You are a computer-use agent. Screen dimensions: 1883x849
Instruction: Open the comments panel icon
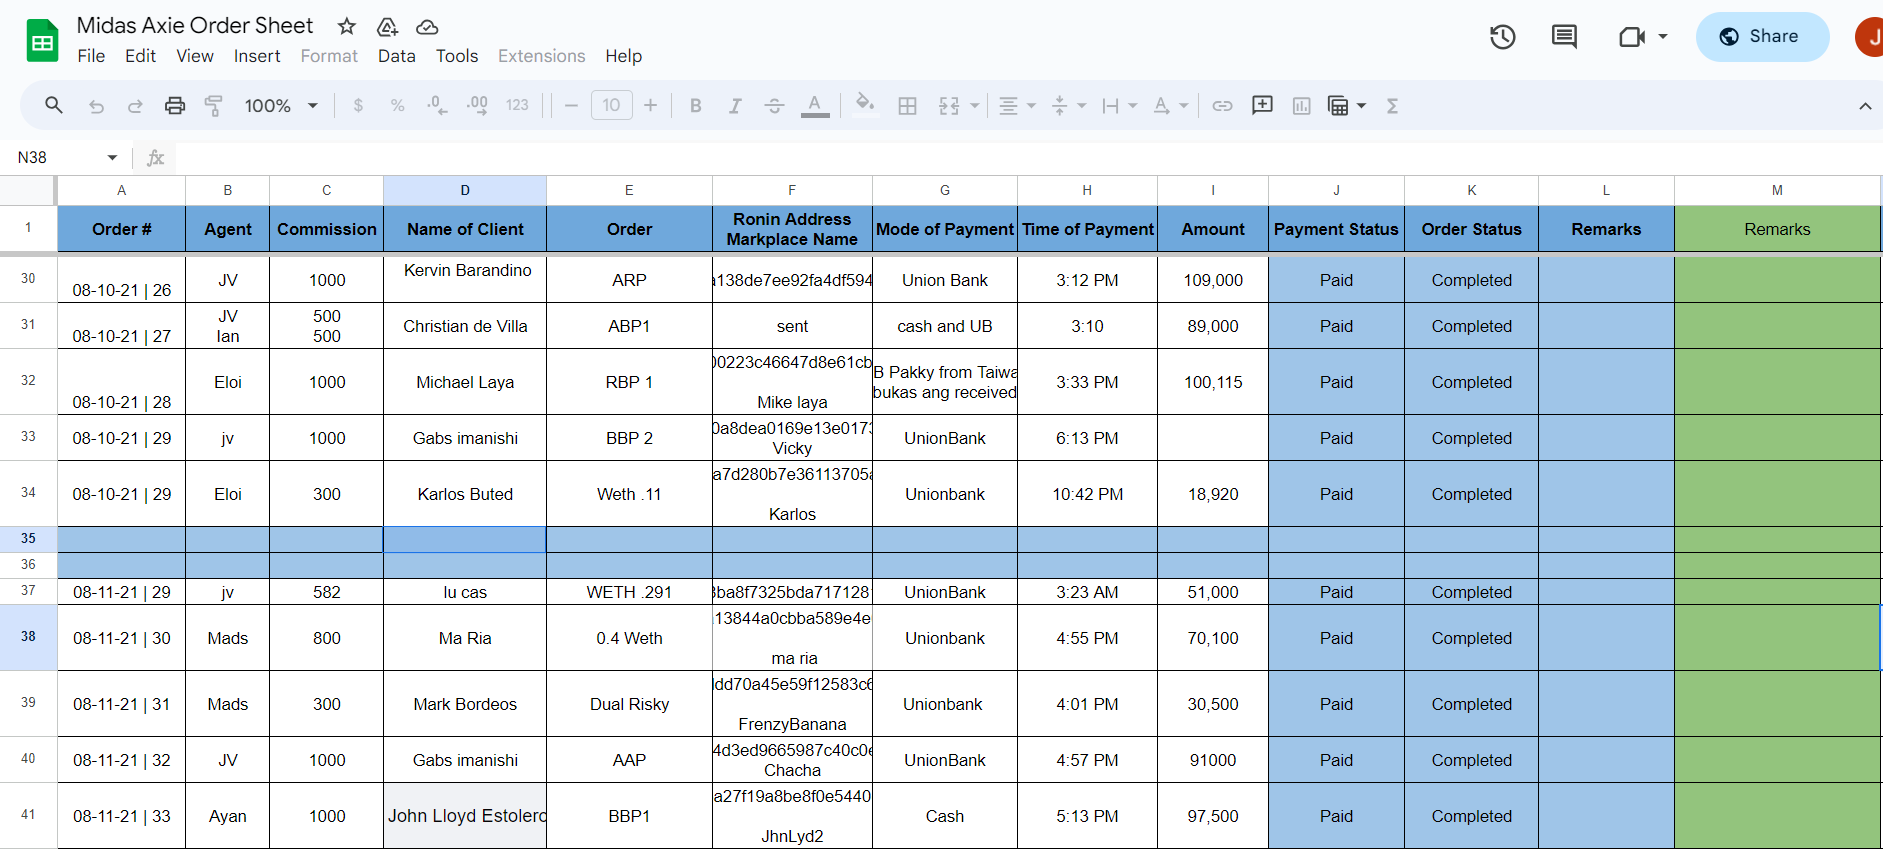tap(1564, 37)
